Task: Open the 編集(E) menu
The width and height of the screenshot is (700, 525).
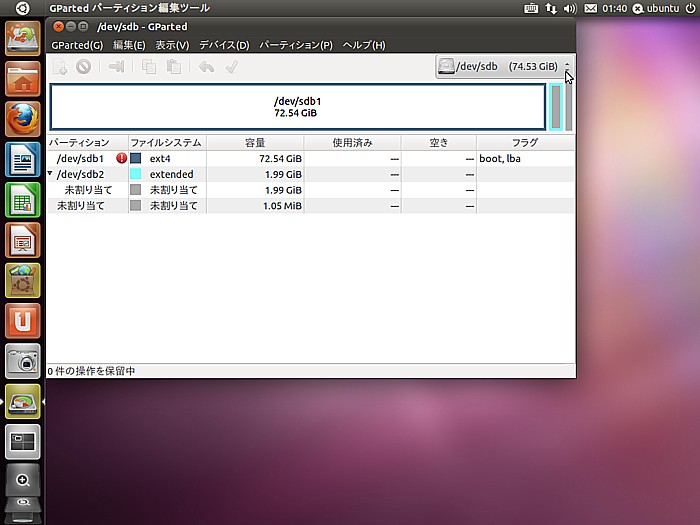Action: [129, 45]
